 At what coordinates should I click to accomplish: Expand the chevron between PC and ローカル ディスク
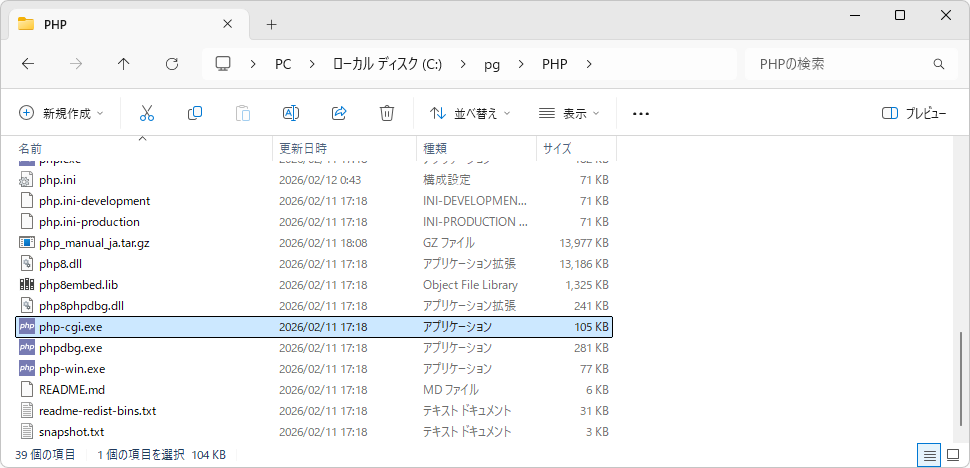pos(312,64)
